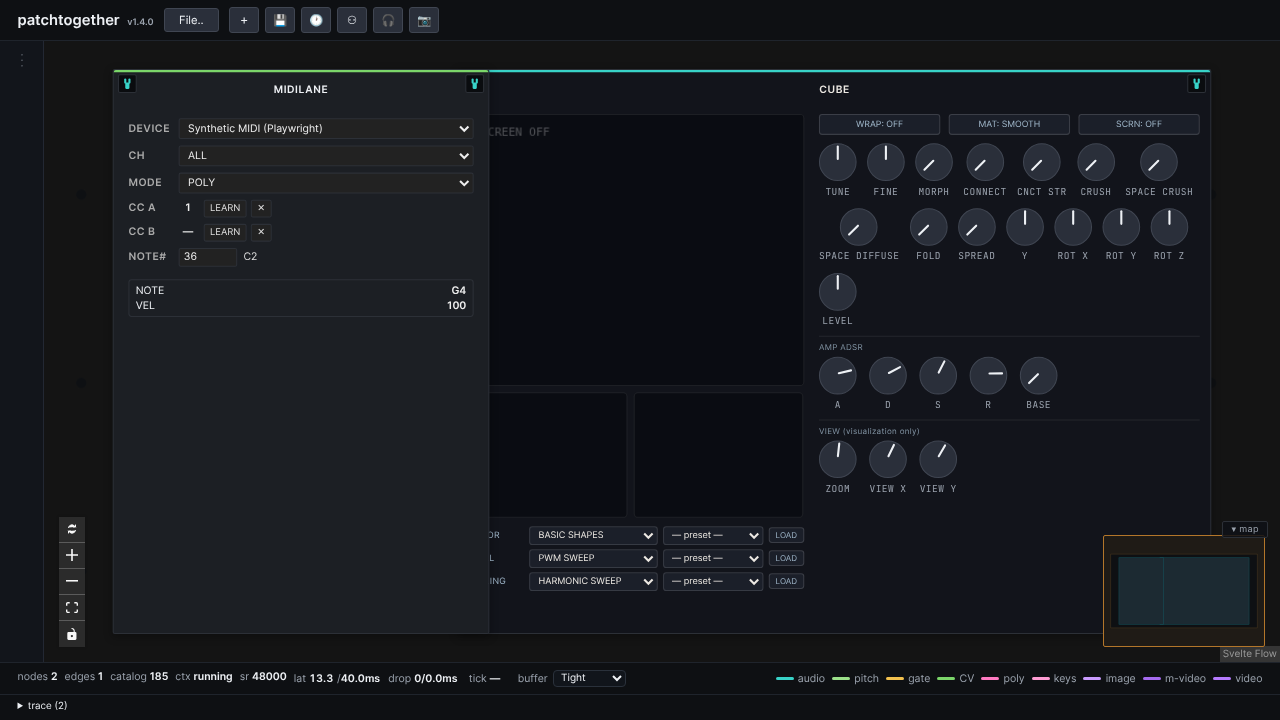
Task: Click LEARN for CC A
Action: 225,208
